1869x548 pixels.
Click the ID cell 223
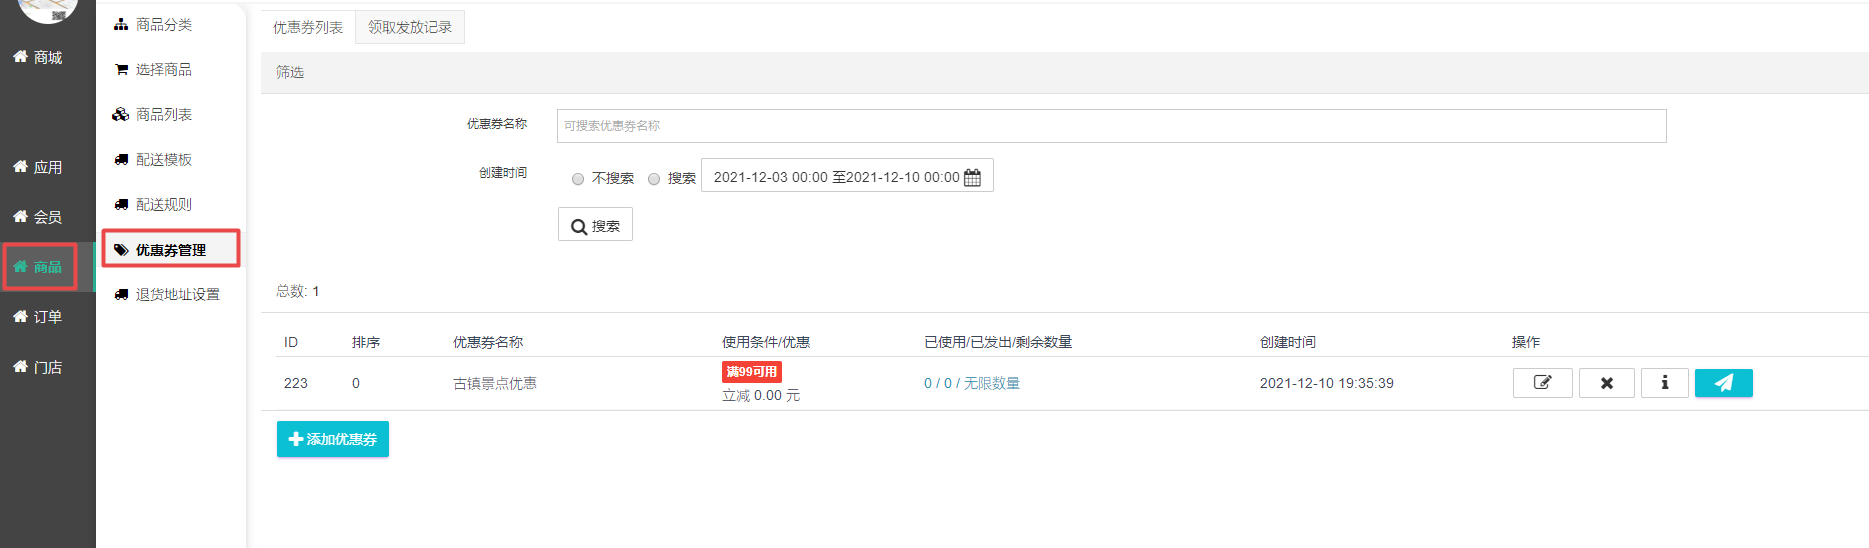tap(296, 383)
